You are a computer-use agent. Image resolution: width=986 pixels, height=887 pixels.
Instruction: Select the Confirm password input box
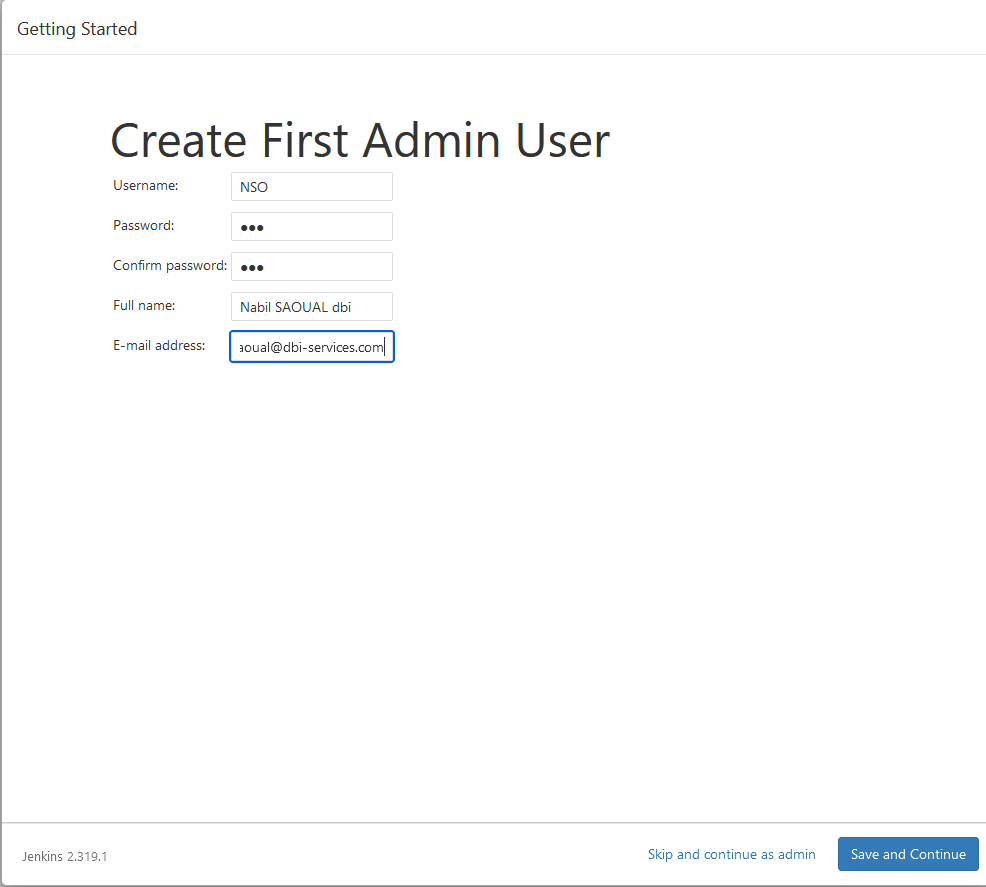312,267
